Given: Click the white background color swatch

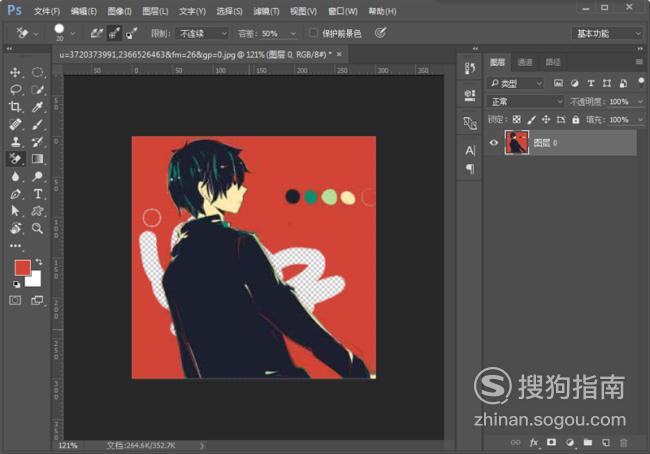Looking at the screenshot, I should [35, 280].
